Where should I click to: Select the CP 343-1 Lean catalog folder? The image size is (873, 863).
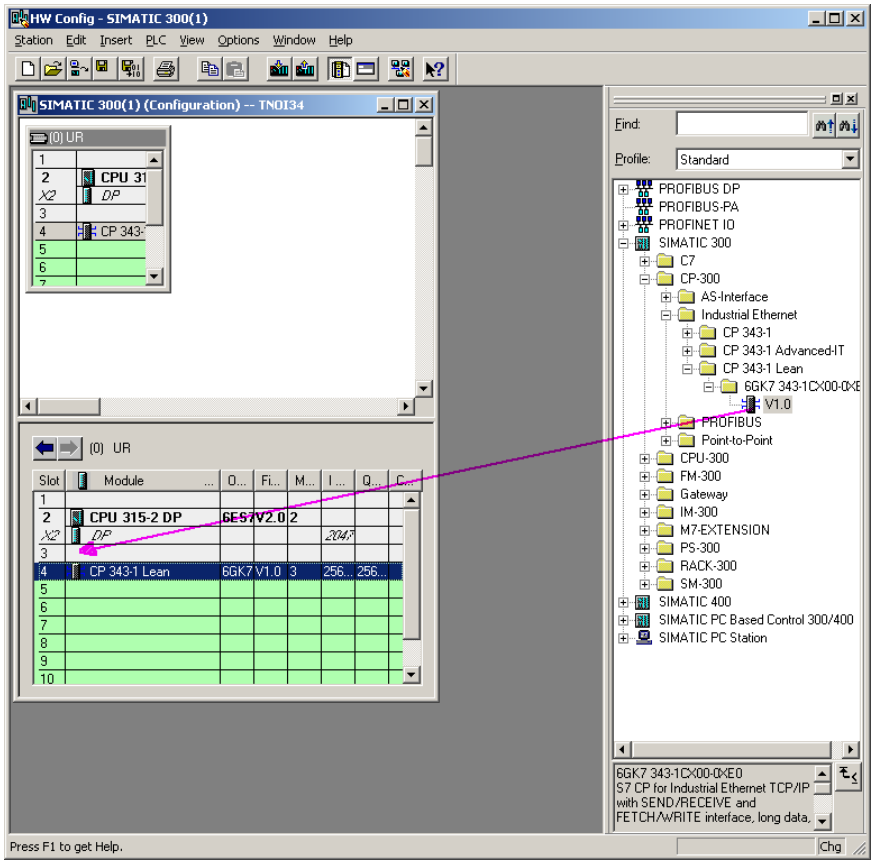pyautogui.click(x=762, y=369)
